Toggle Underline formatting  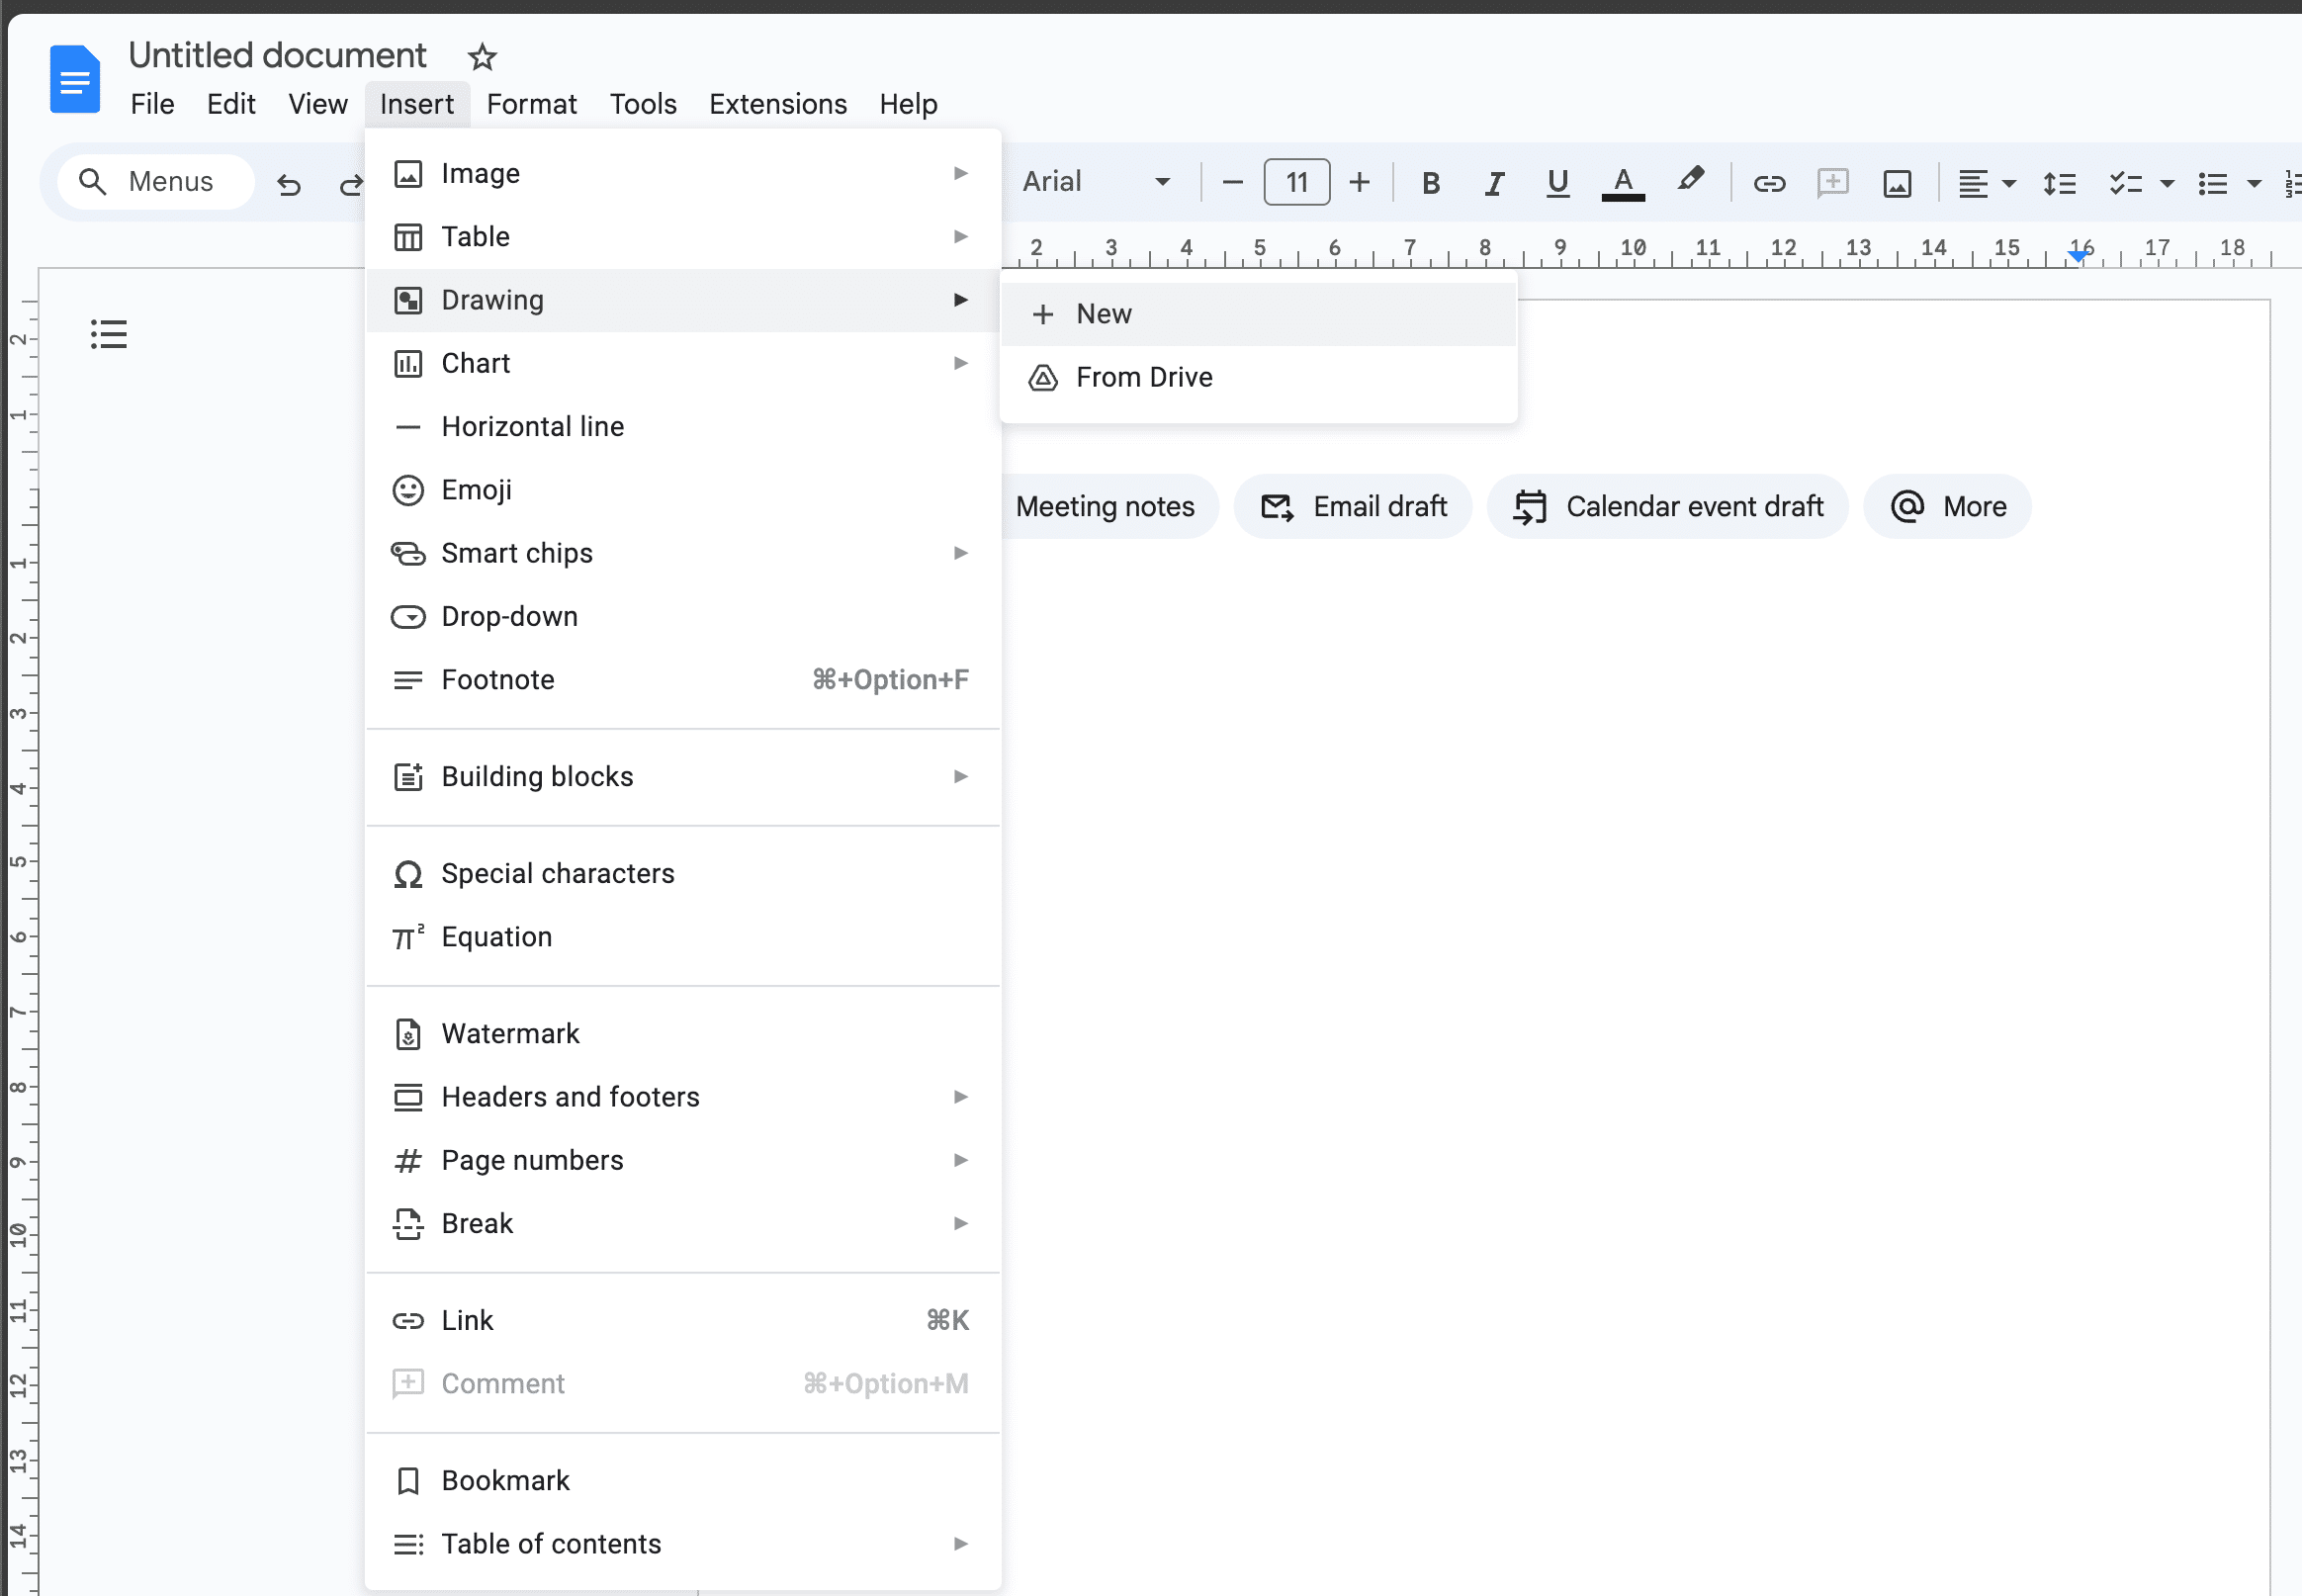[1557, 183]
